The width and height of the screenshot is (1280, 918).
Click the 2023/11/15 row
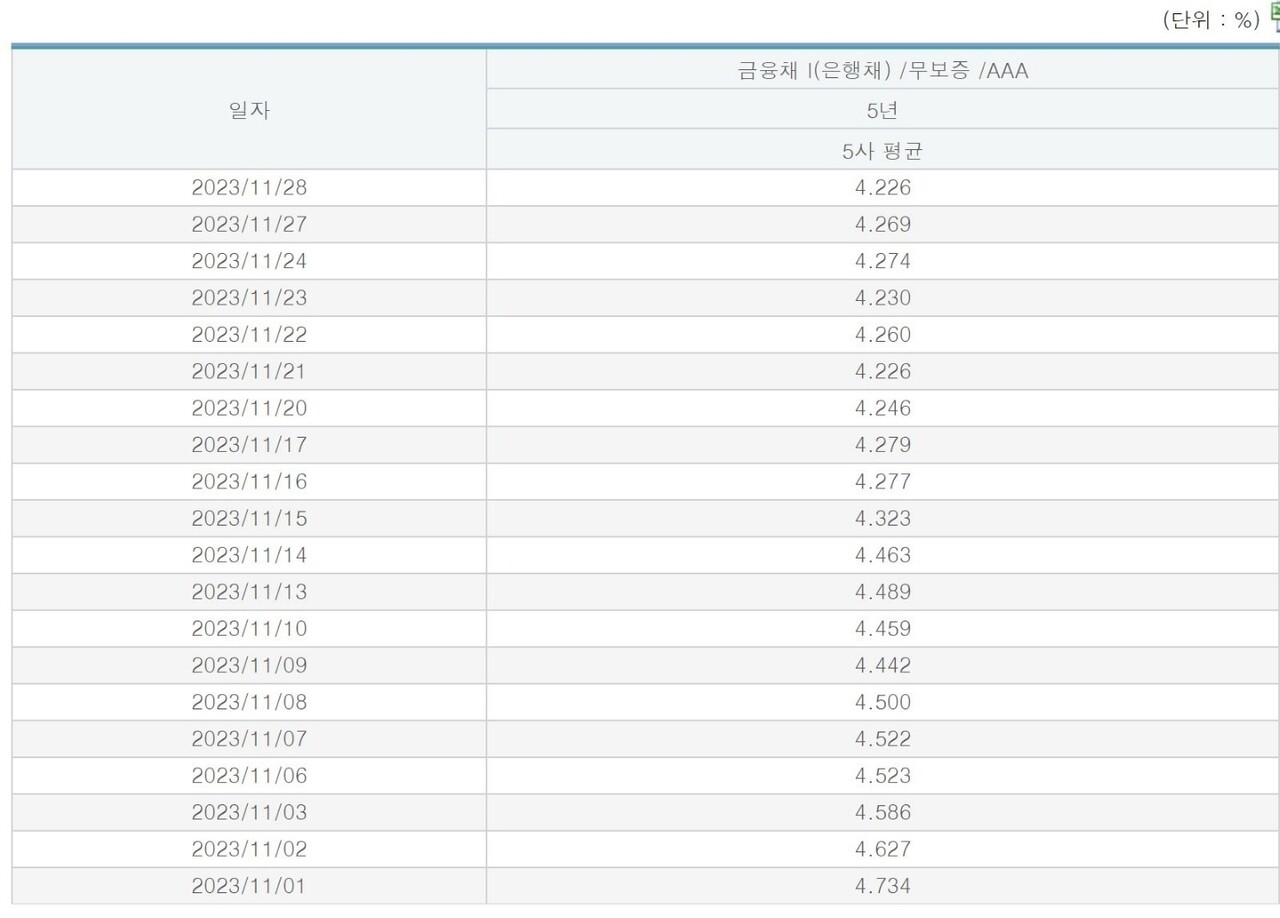247,518
